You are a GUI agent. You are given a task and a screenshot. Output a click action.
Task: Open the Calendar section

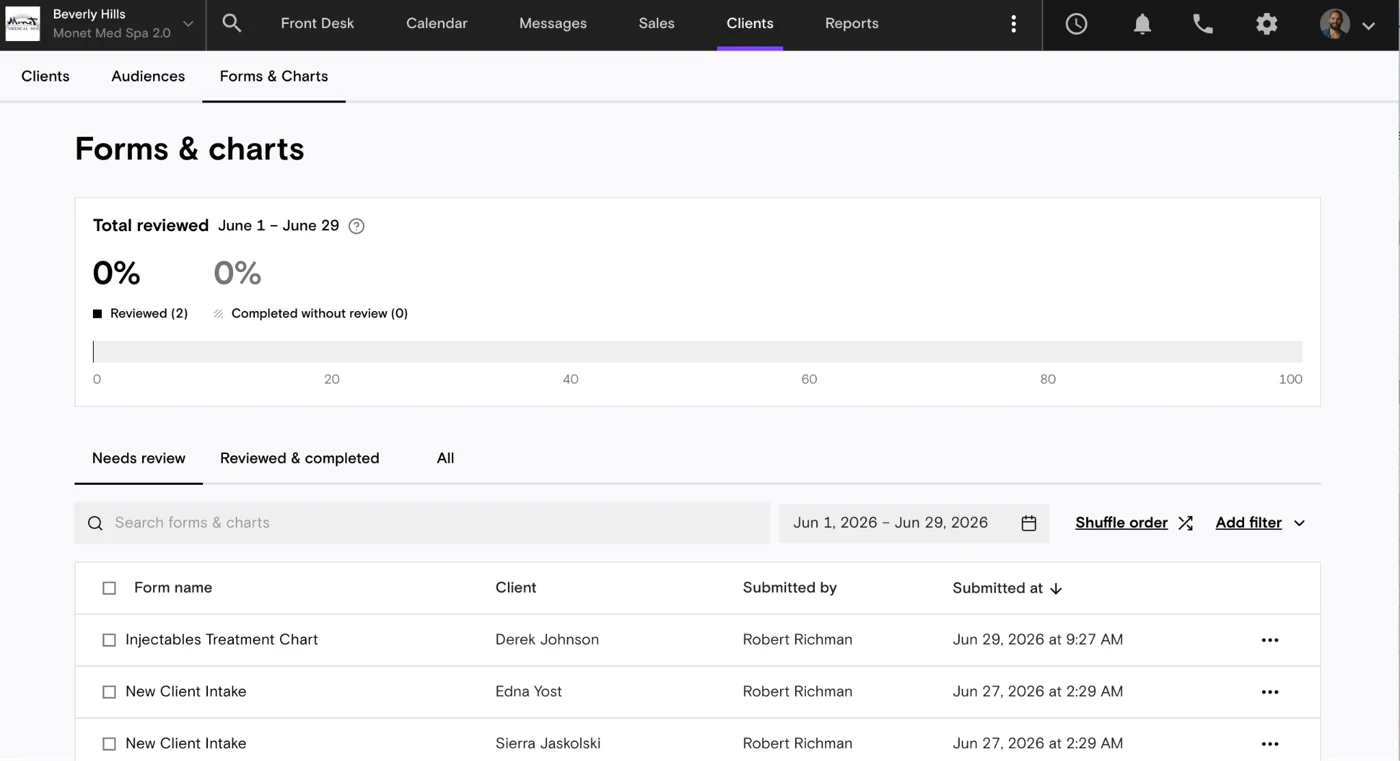(x=437, y=23)
